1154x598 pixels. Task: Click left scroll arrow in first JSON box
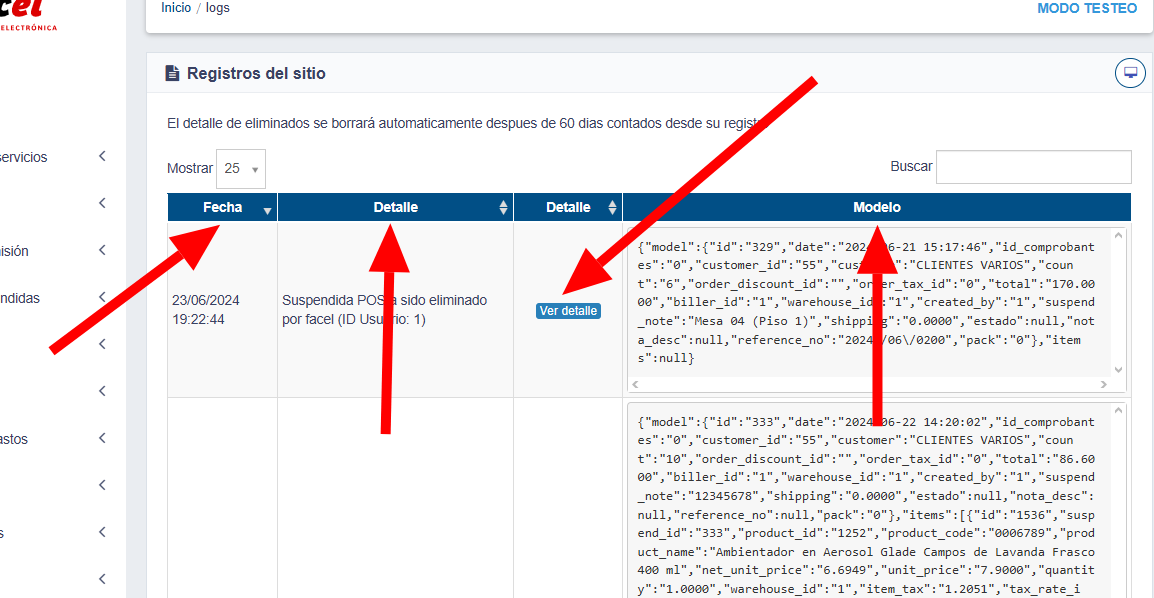[636, 384]
